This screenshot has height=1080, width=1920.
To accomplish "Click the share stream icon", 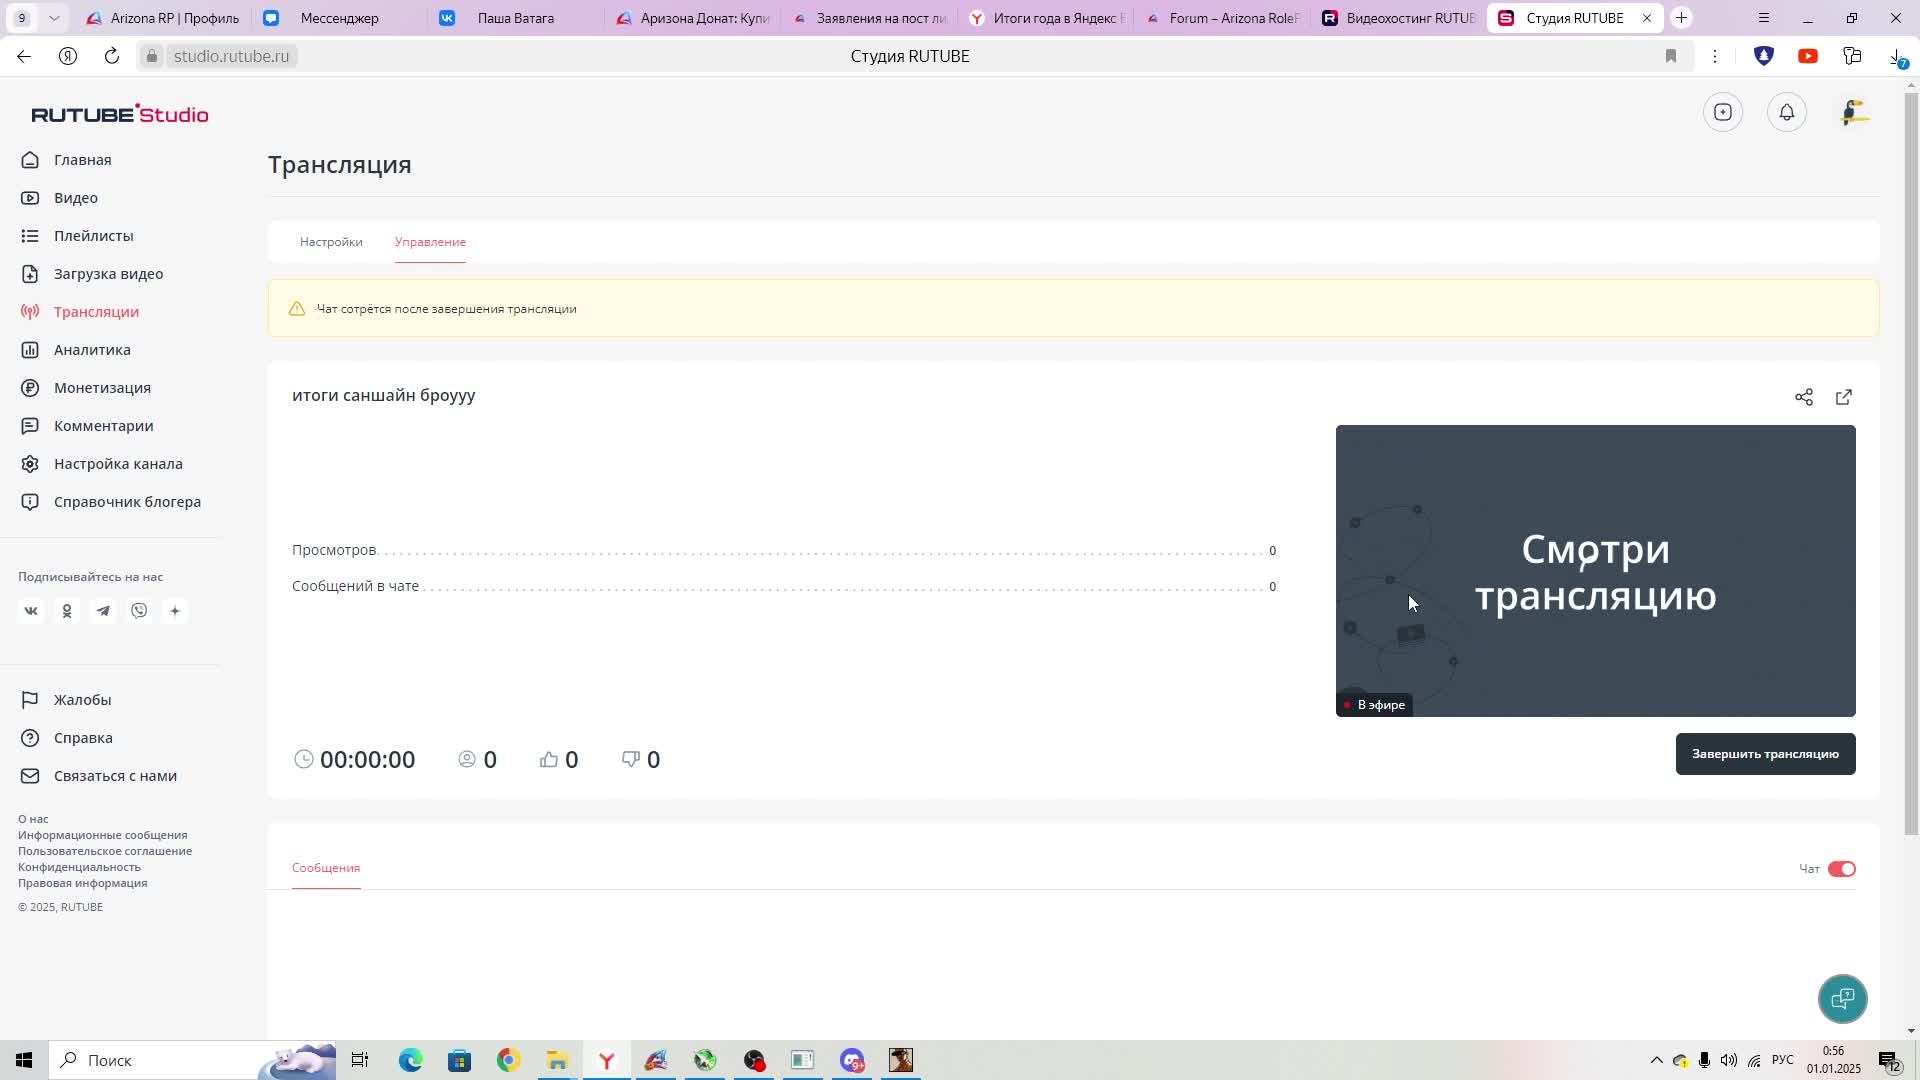I will (x=1803, y=397).
